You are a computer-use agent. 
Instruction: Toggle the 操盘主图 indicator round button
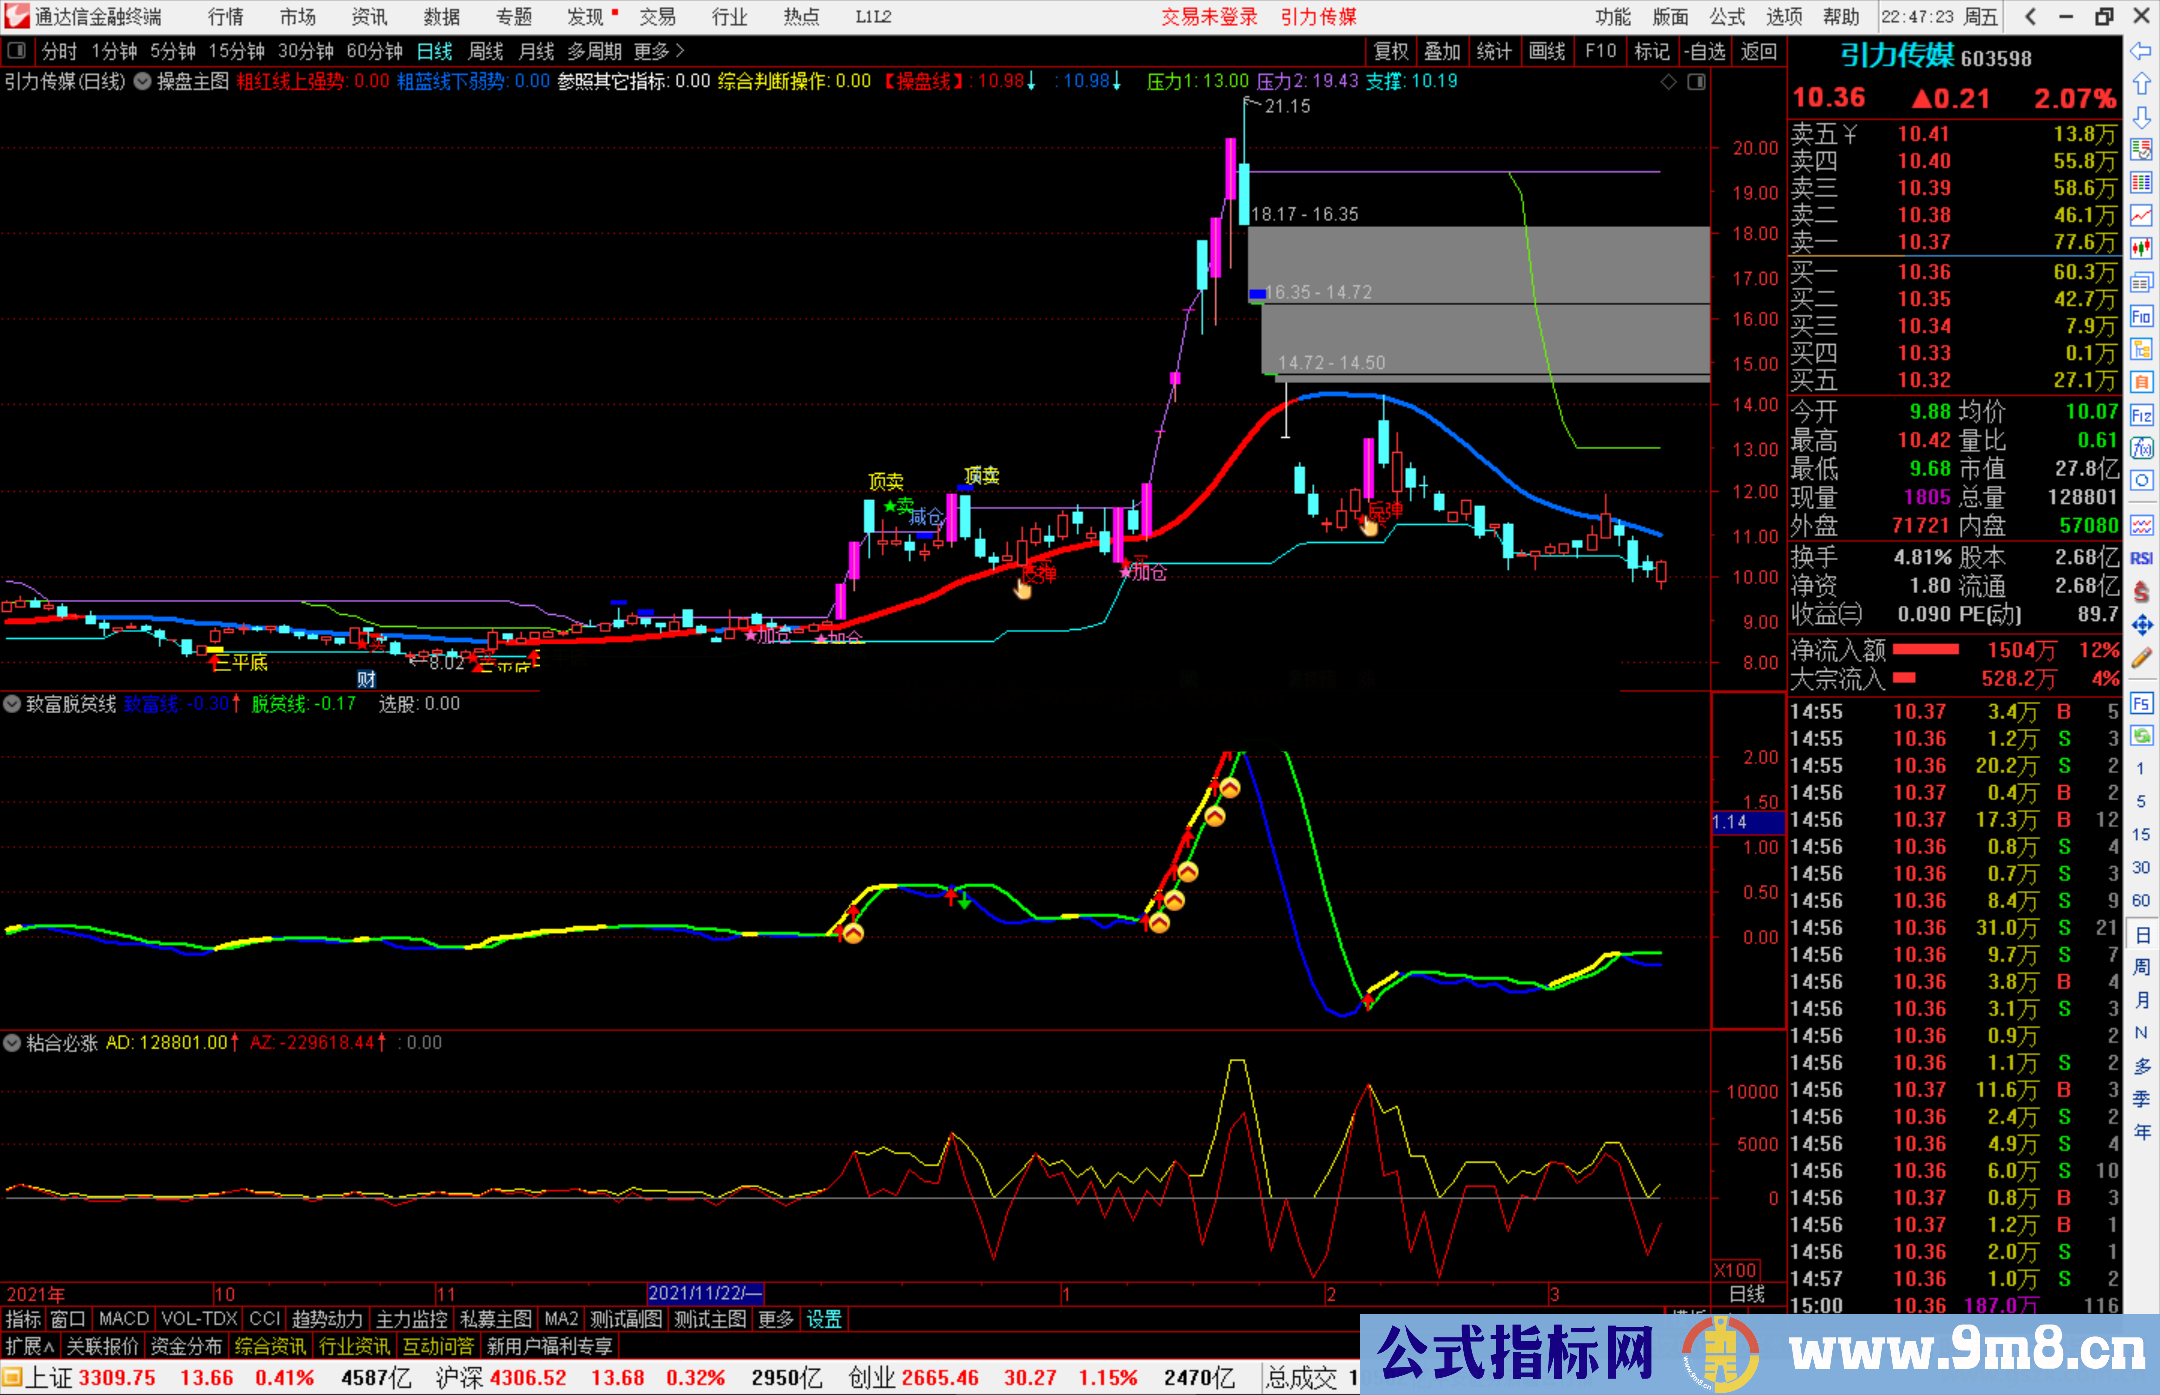[143, 82]
